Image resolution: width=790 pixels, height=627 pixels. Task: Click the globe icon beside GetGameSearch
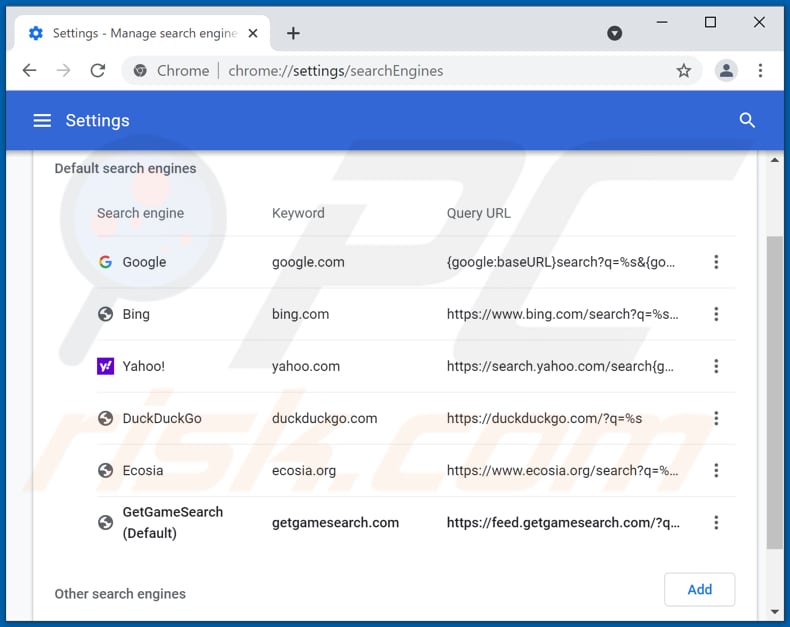click(105, 523)
